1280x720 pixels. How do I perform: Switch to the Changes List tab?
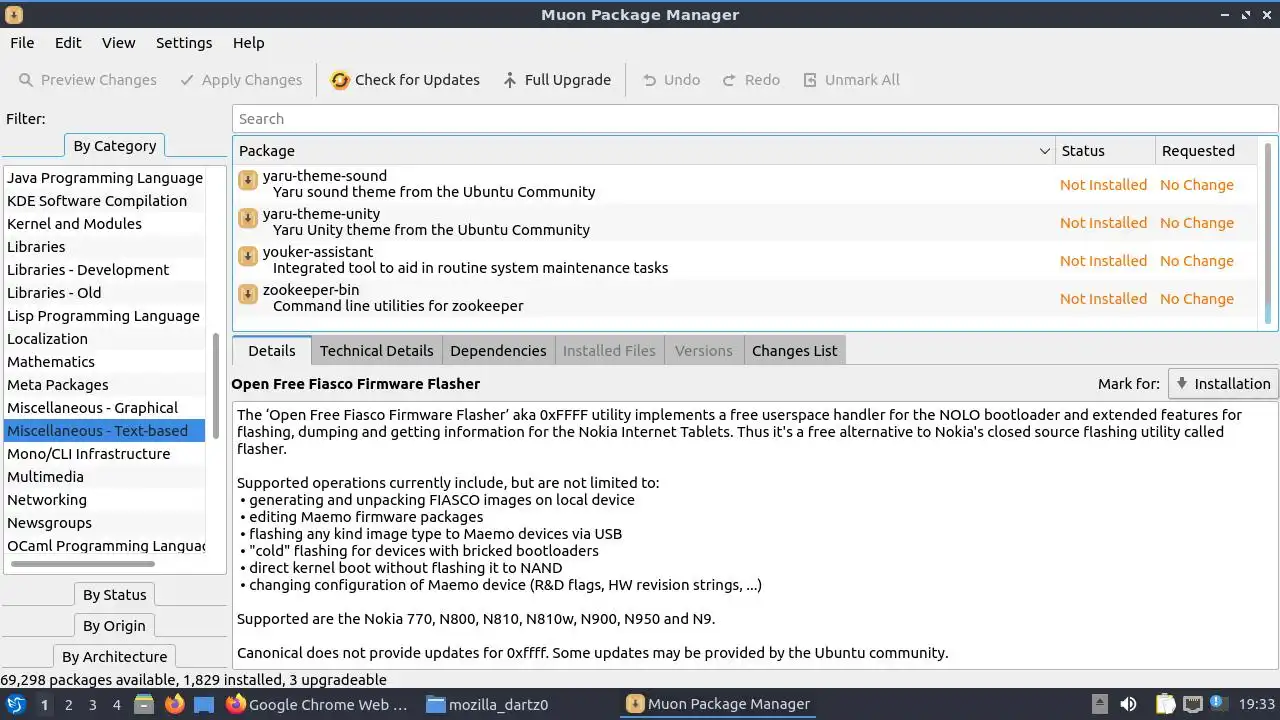click(794, 351)
